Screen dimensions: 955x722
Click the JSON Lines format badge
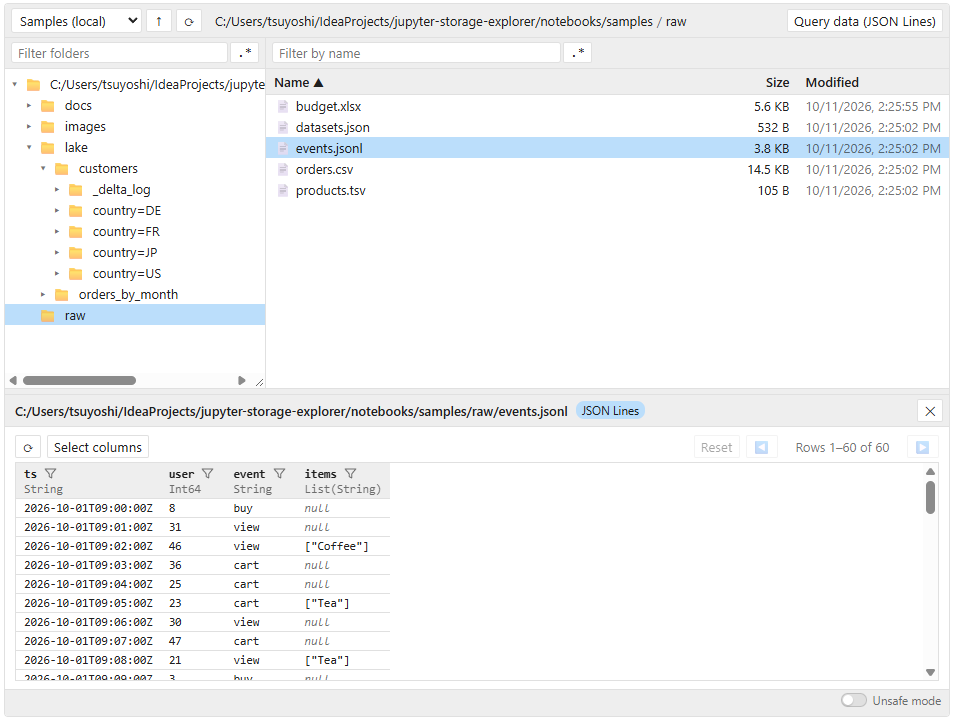coord(610,411)
